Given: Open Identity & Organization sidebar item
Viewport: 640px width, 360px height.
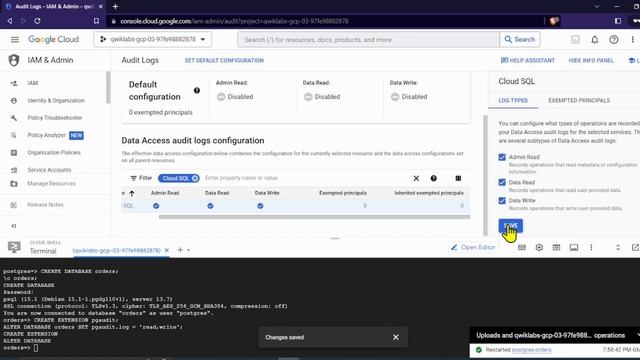Looking at the screenshot, I should pyautogui.click(x=55, y=100).
